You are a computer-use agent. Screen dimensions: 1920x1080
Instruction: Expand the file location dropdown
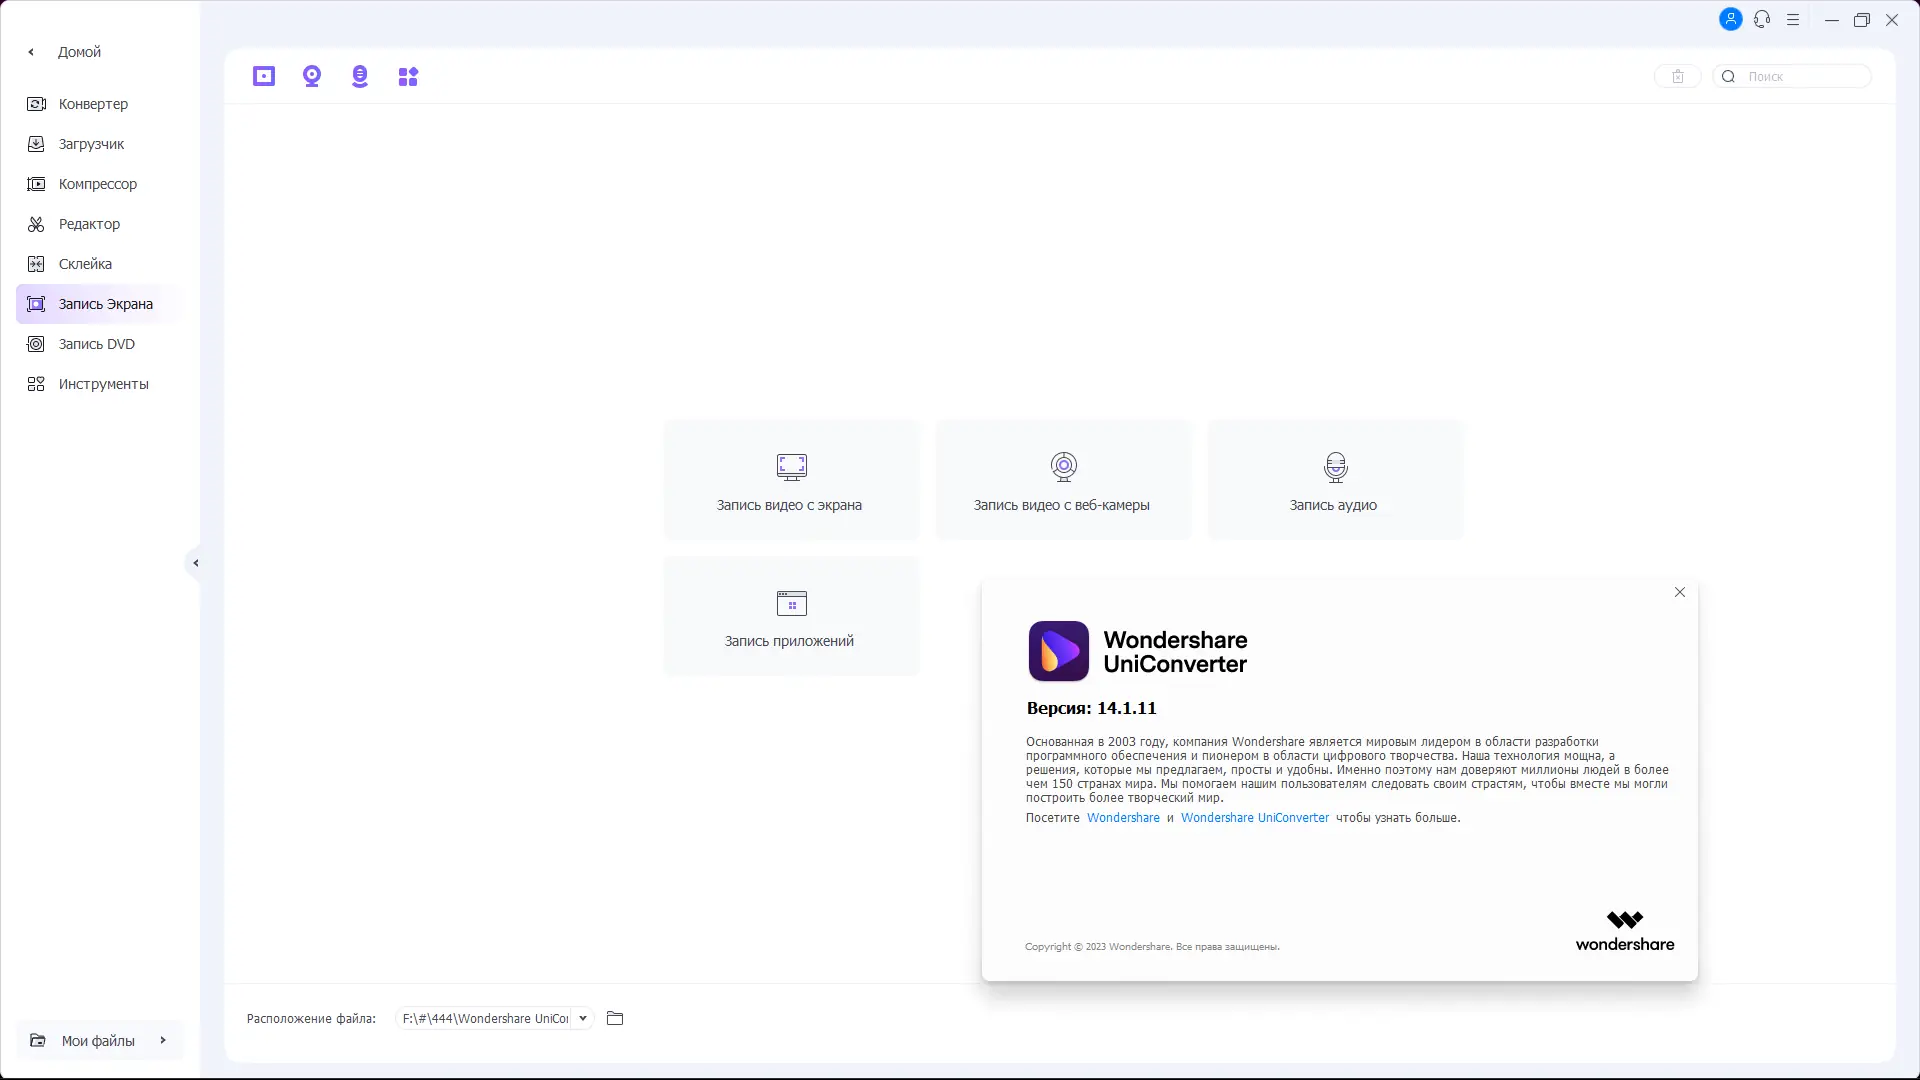tap(583, 1018)
